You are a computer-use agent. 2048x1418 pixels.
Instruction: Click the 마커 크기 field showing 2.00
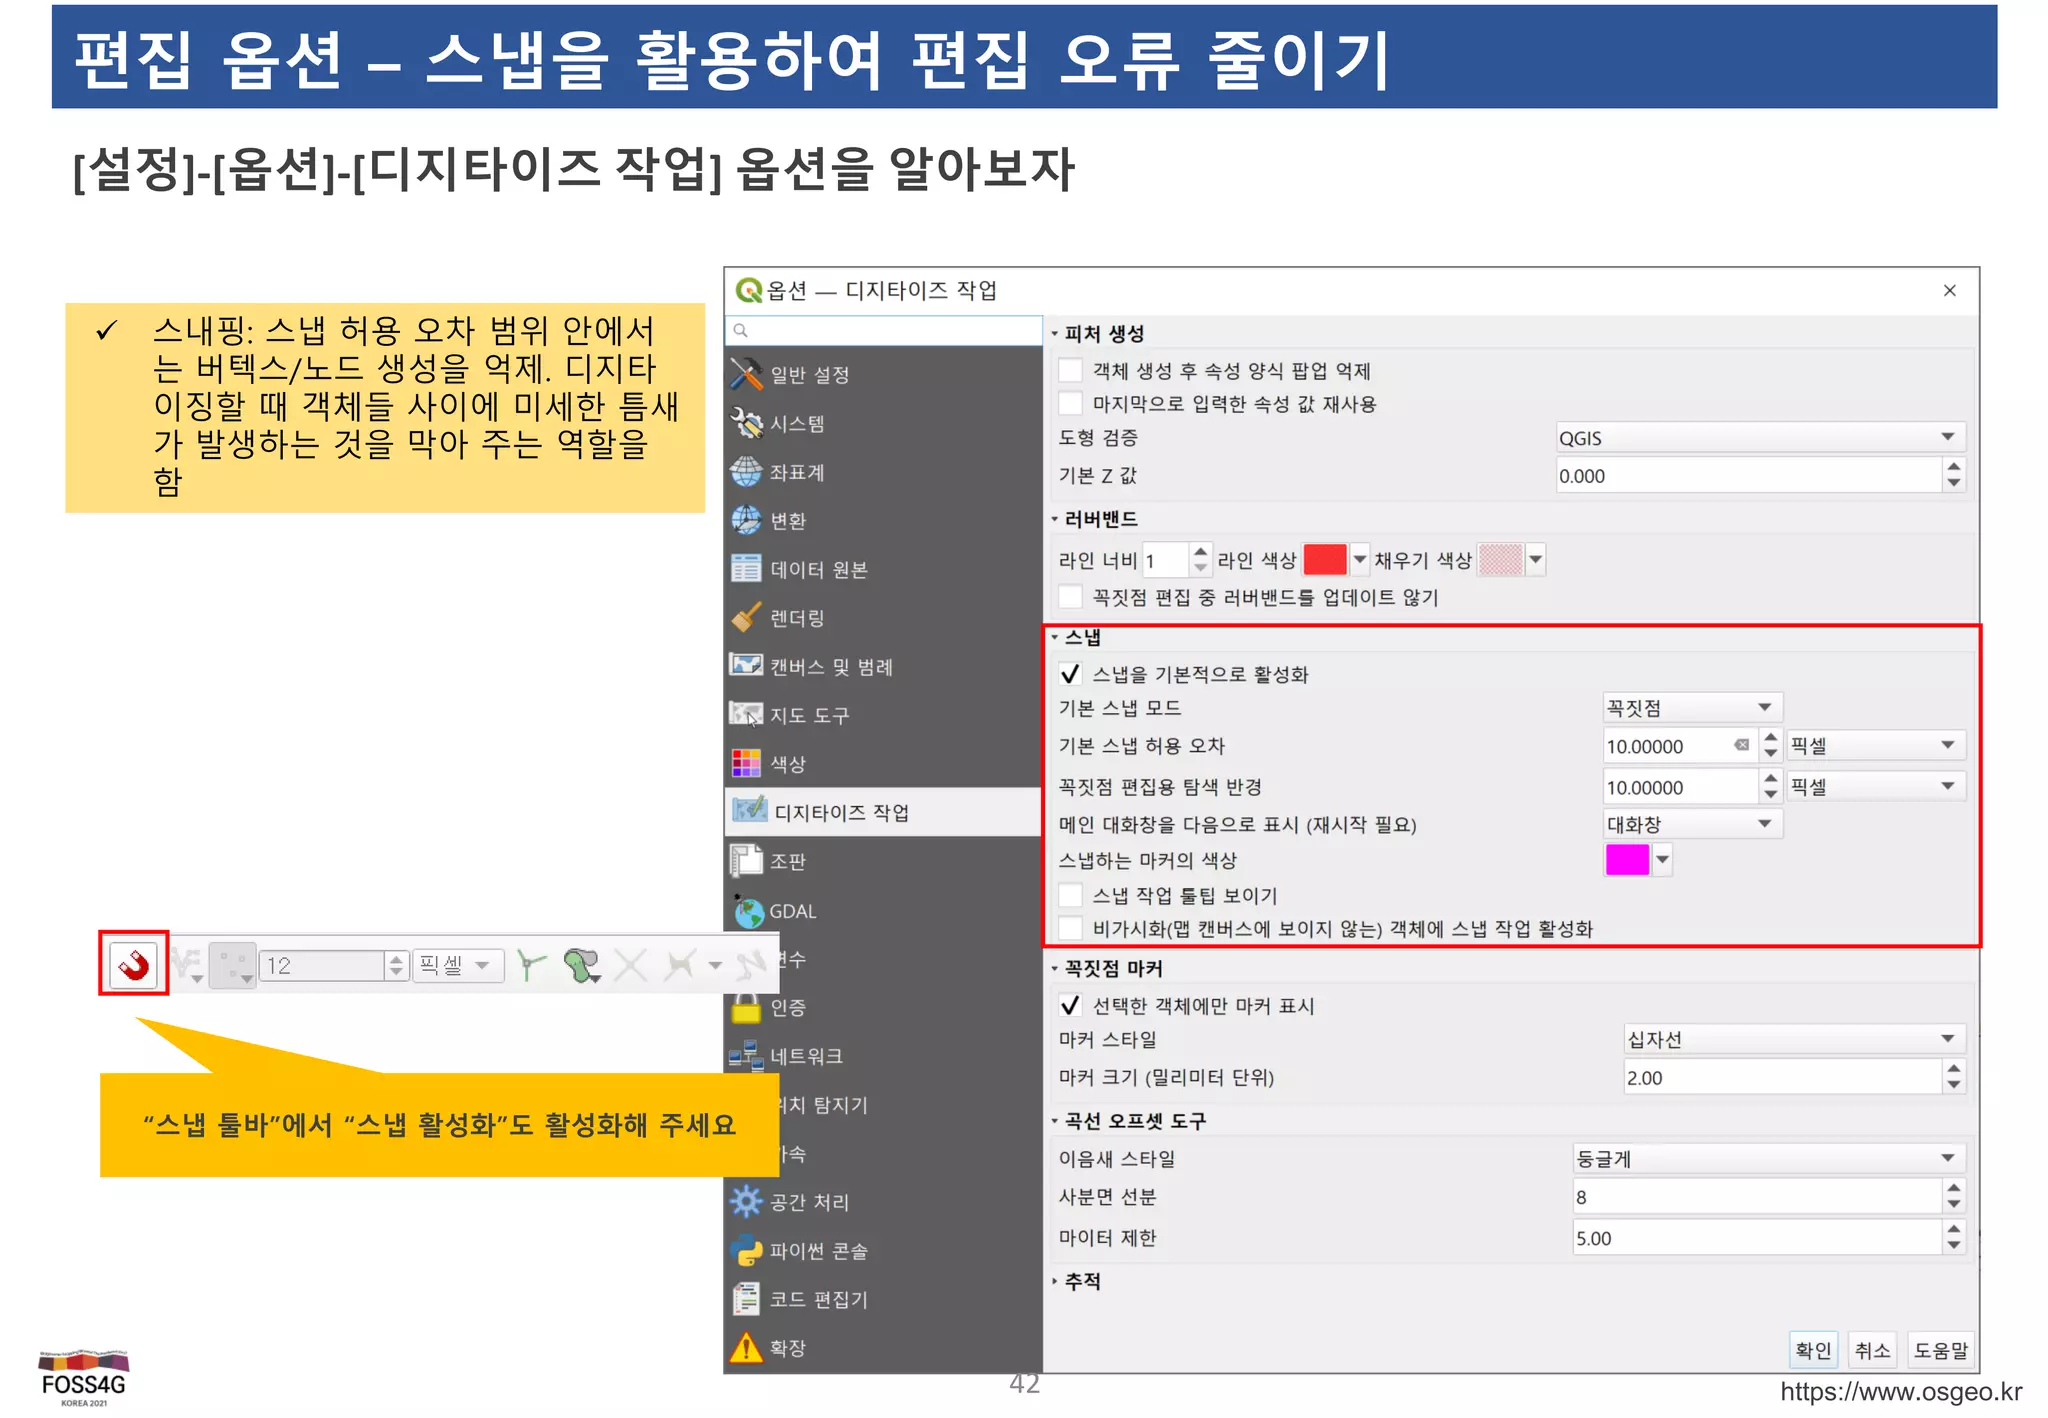click(x=1782, y=1077)
